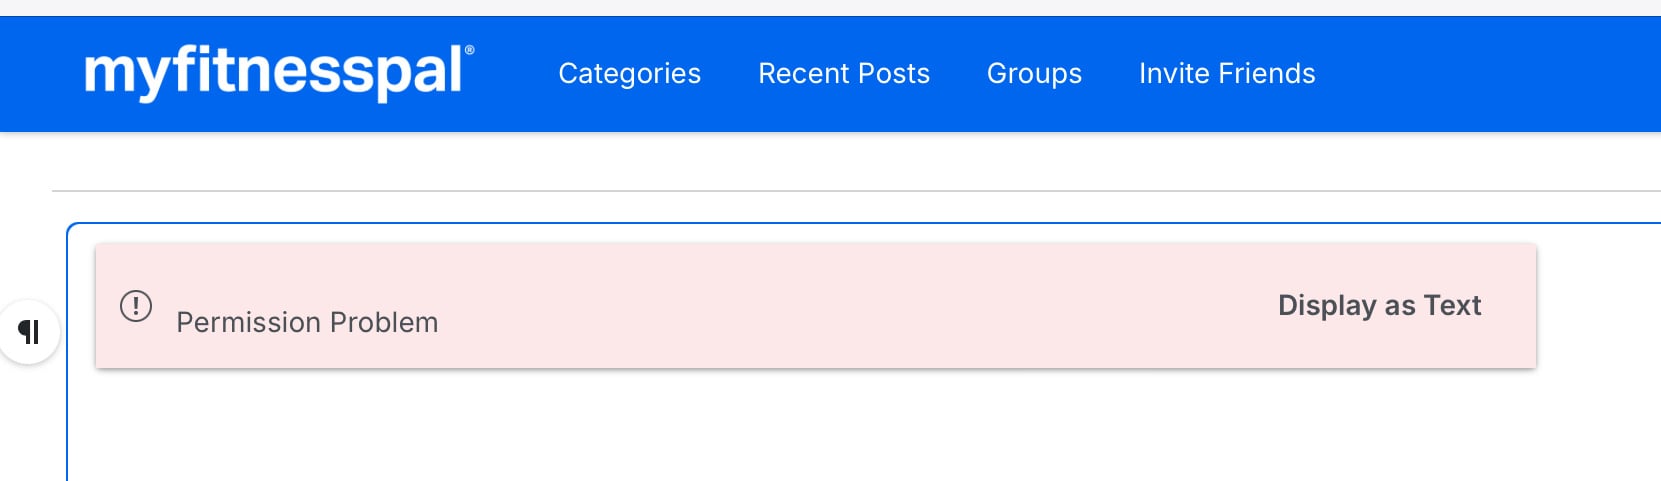The width and height of the screenshot is (1661, 481).
Task: Go to the Groups page
Action: click(1034, 73)
